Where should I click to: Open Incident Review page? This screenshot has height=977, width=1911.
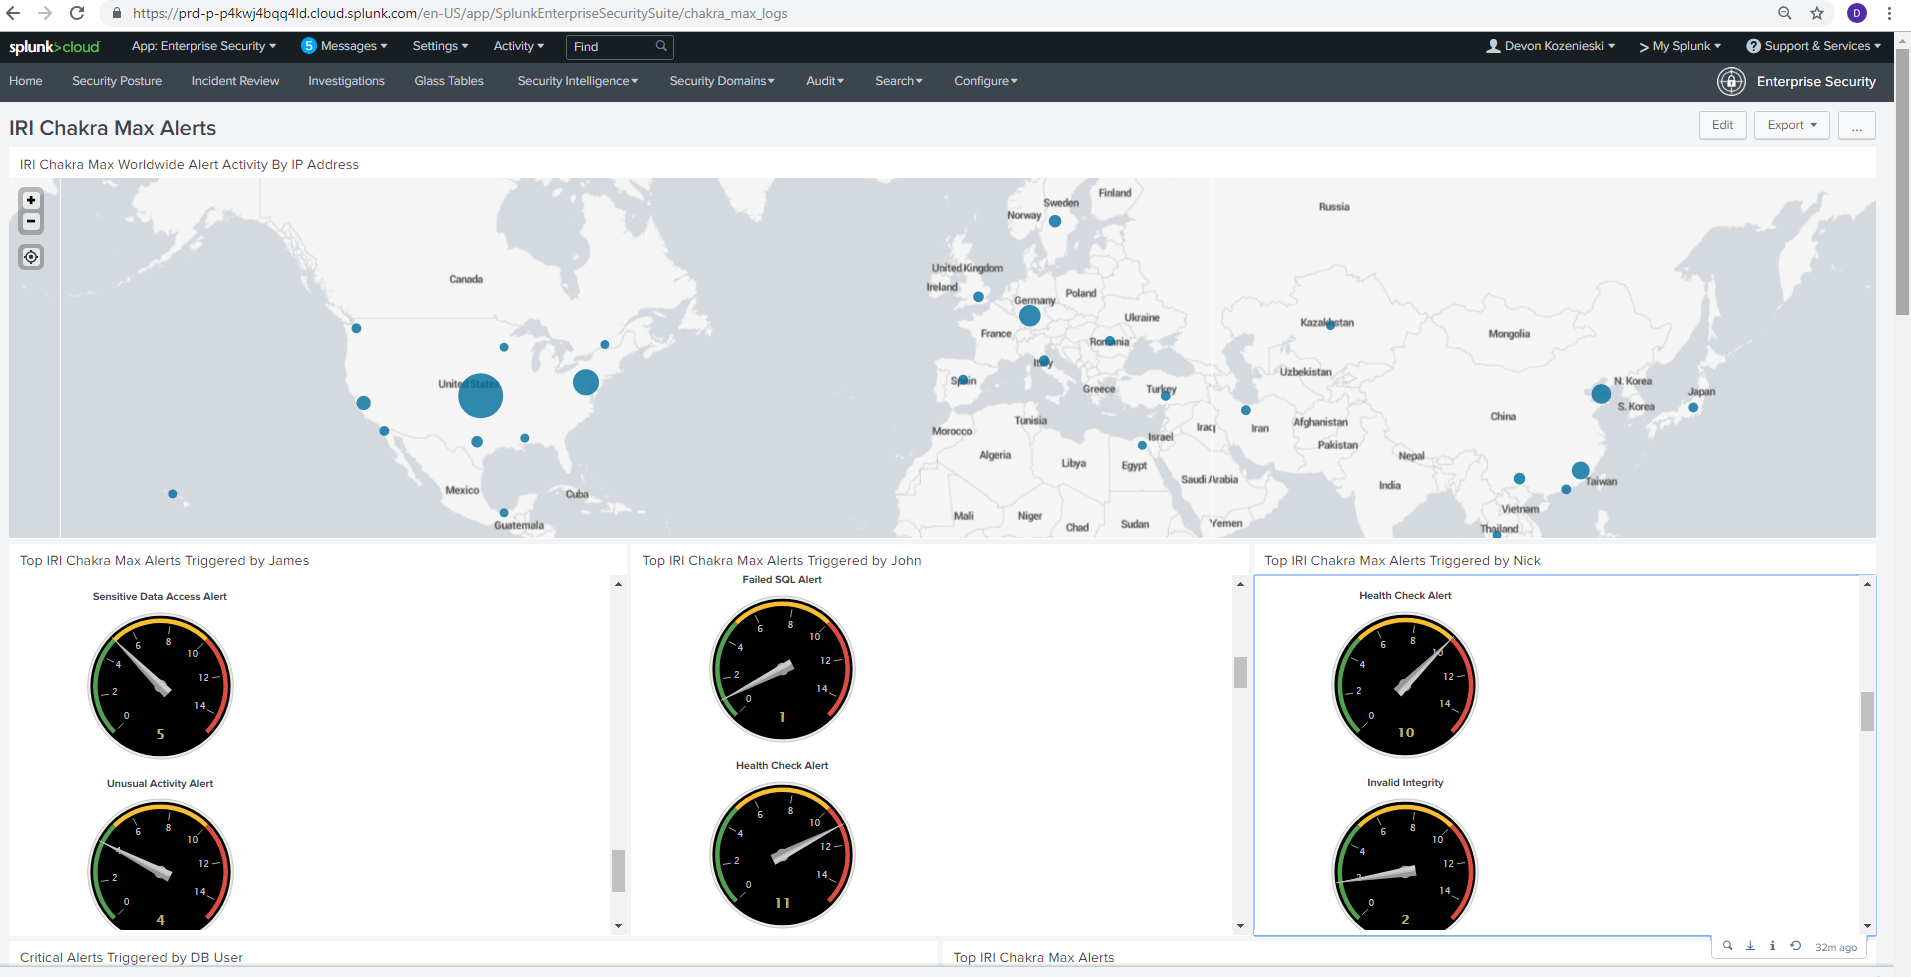[x=235, y=81]
